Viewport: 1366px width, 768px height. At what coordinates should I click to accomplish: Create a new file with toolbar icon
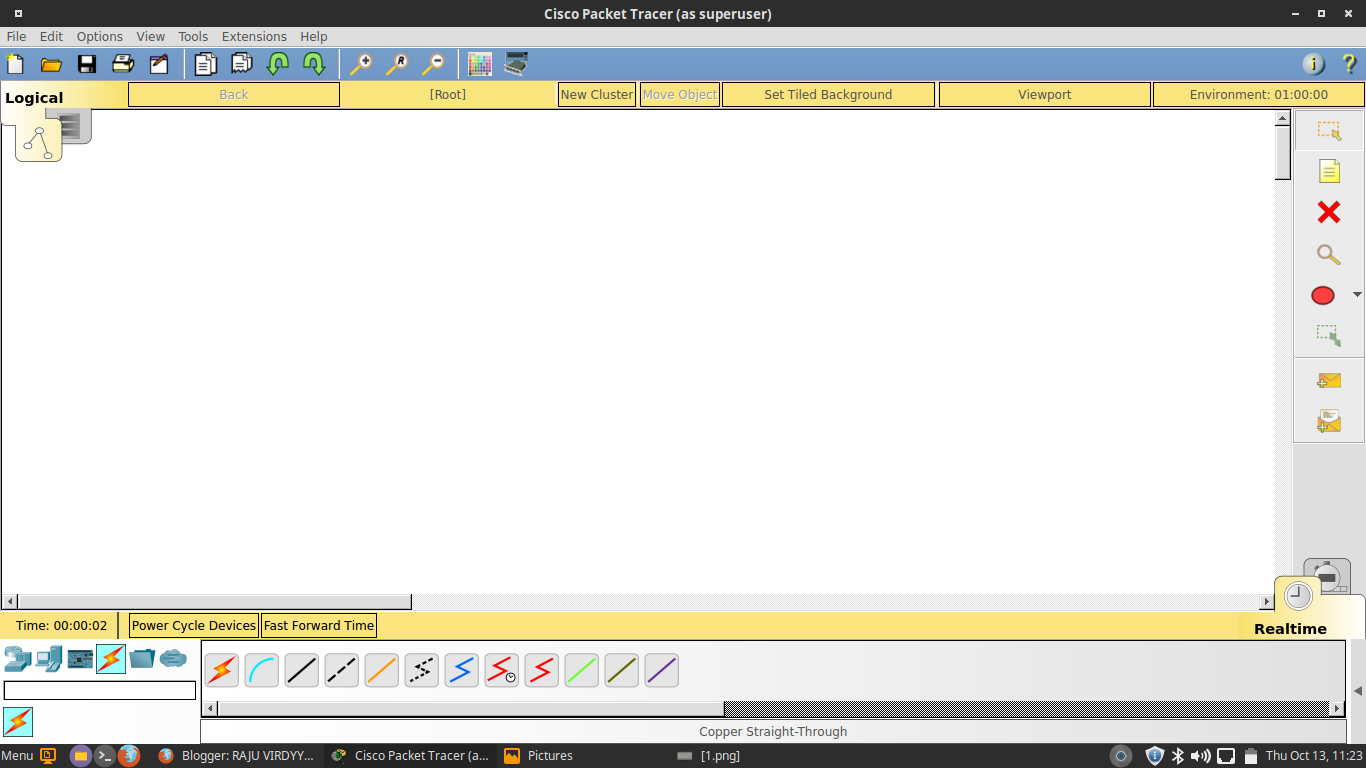(x=15, y=64)
